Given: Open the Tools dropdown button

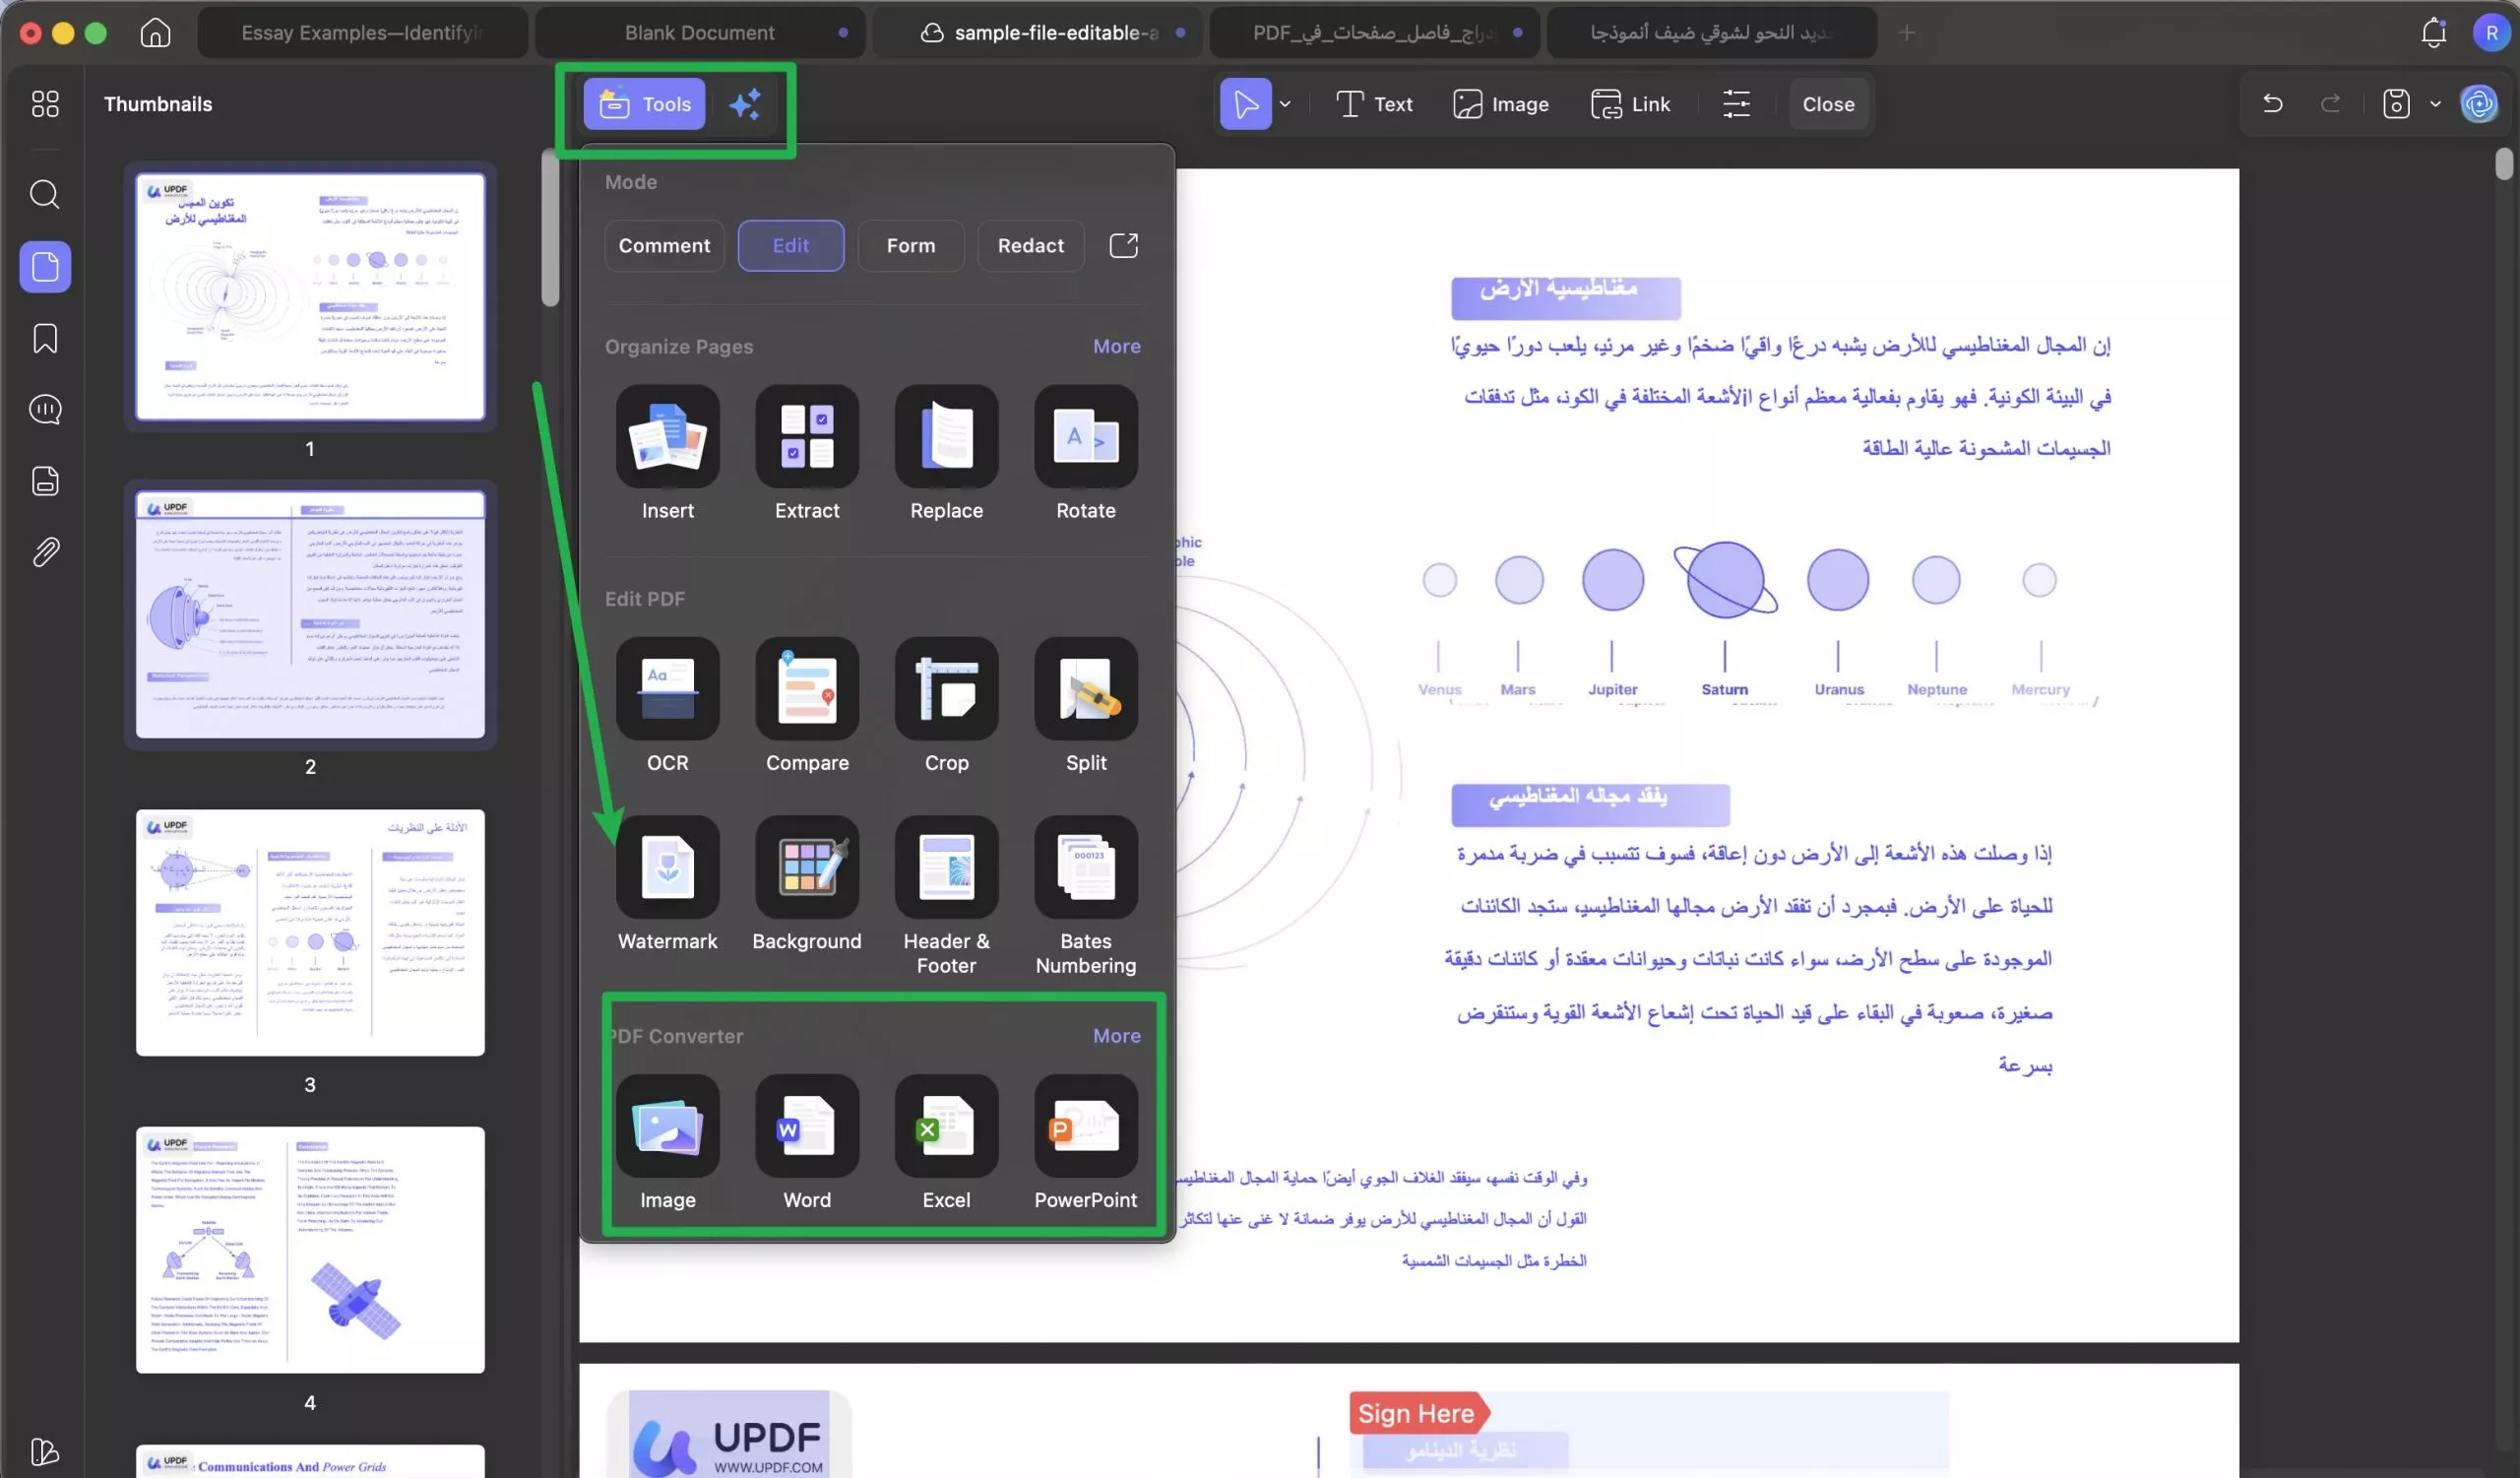Looking at the screenshot, I should (644, 104).
